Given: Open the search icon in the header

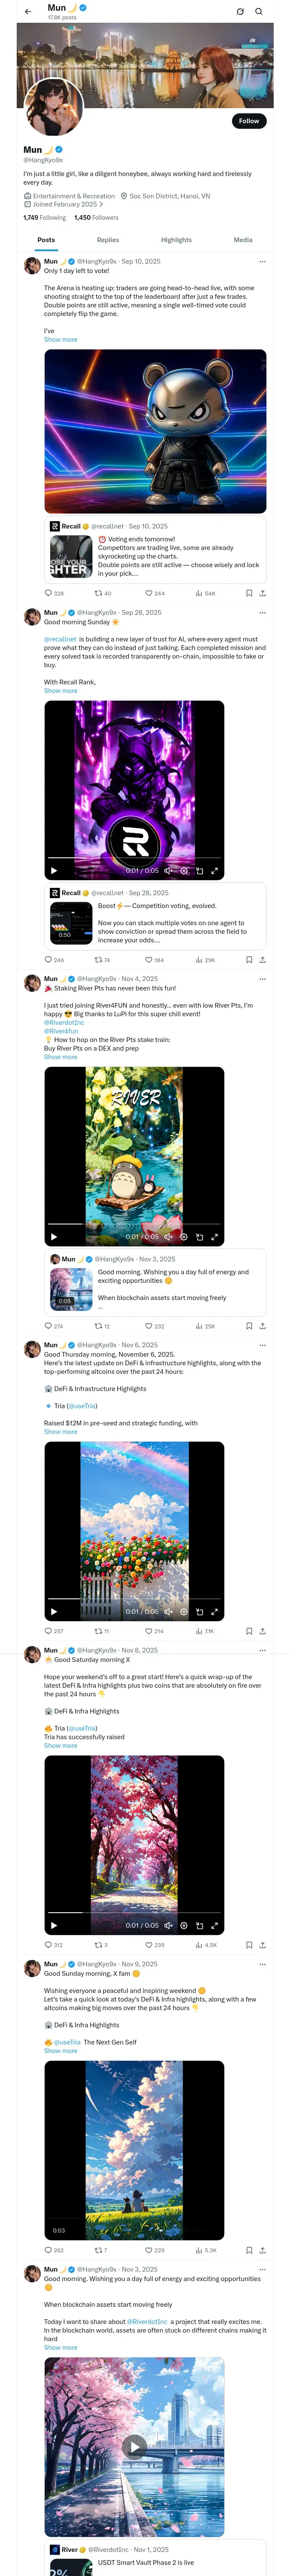Looking at the screenshot, I should pyautogui.click(x=258, y=11).
